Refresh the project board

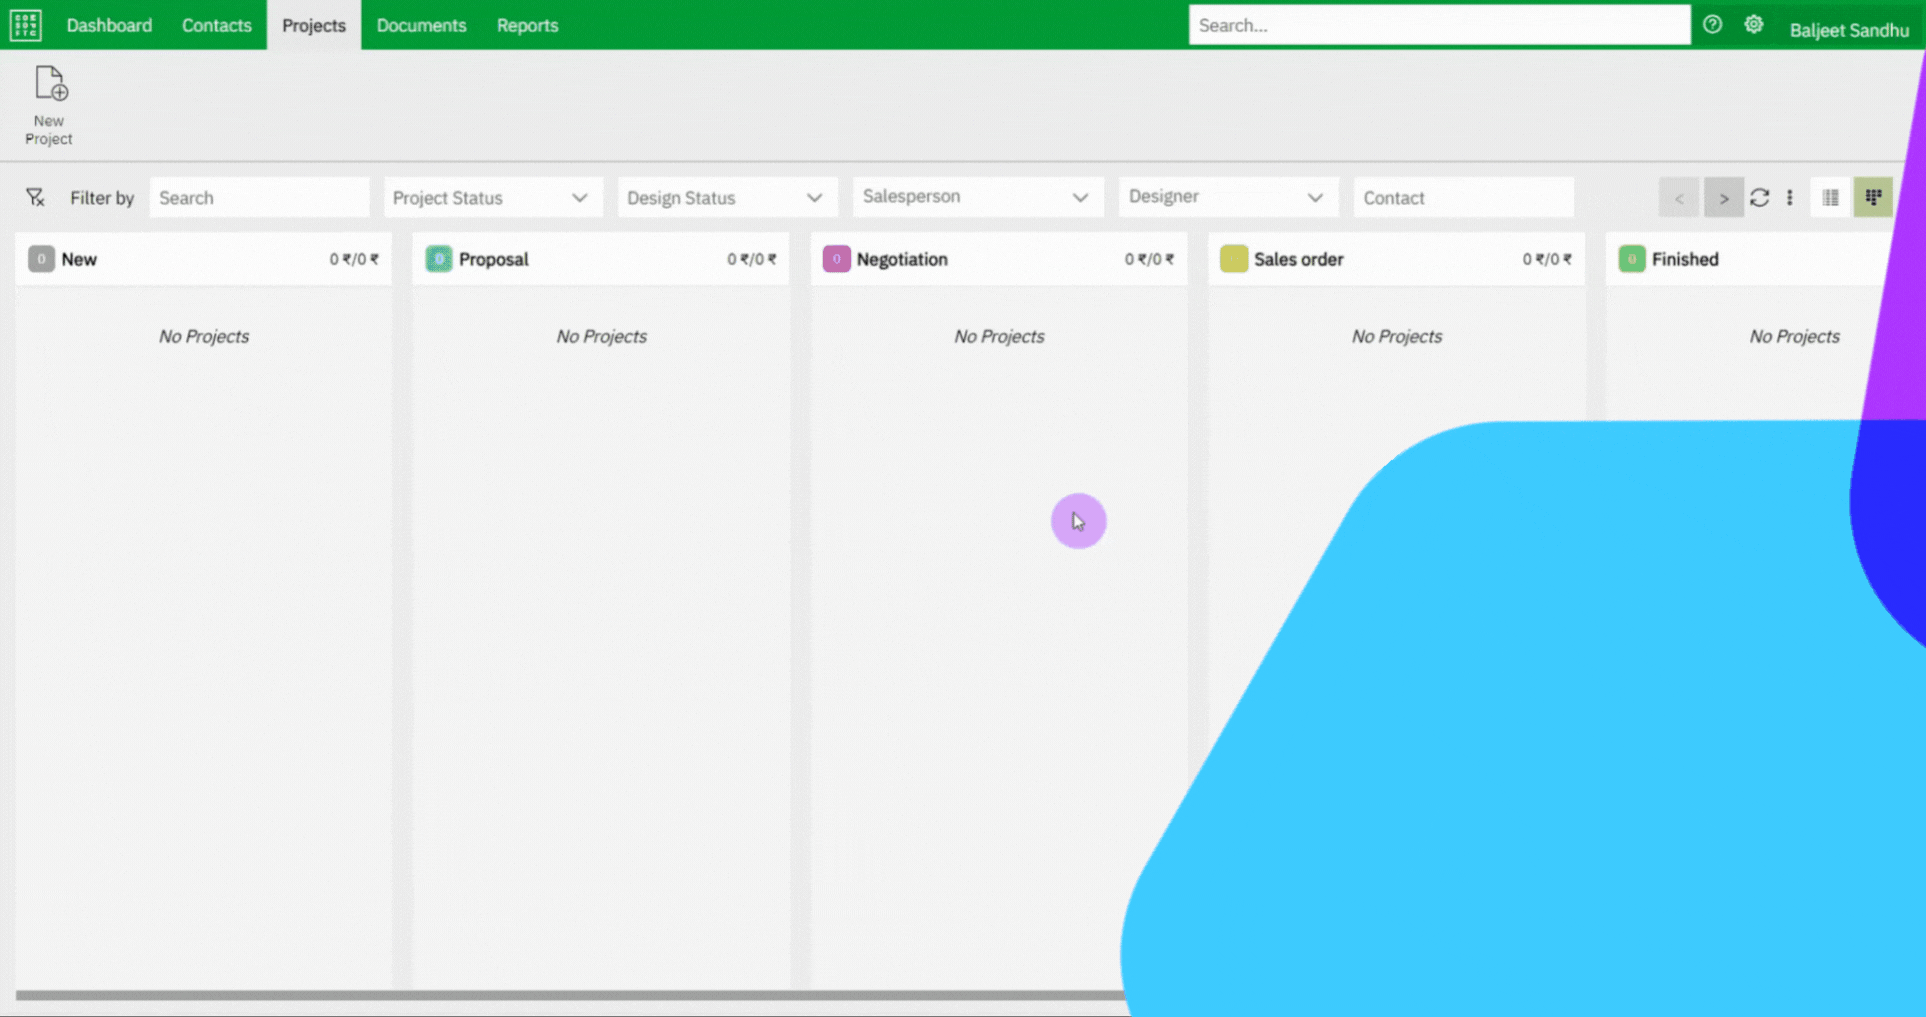click(x=1760, y=197)
